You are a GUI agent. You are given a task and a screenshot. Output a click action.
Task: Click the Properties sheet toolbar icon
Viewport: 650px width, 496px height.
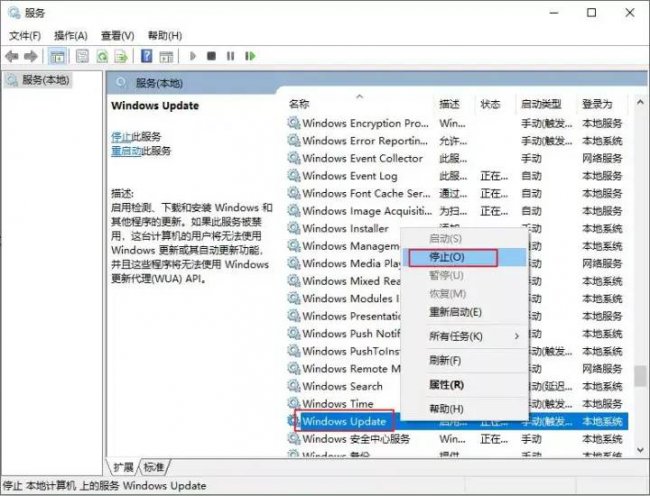(82, 56)
